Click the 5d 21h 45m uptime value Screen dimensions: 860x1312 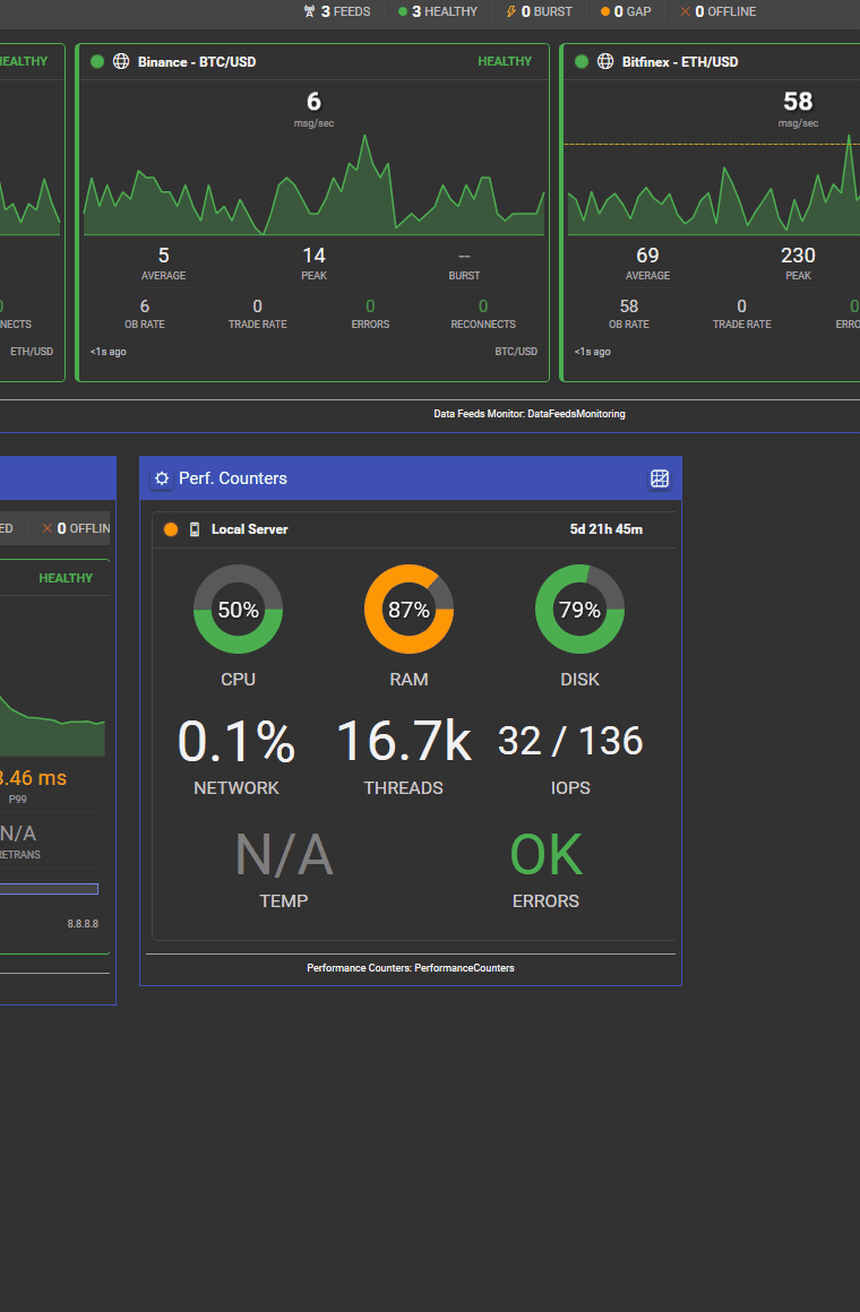point(607,529)
